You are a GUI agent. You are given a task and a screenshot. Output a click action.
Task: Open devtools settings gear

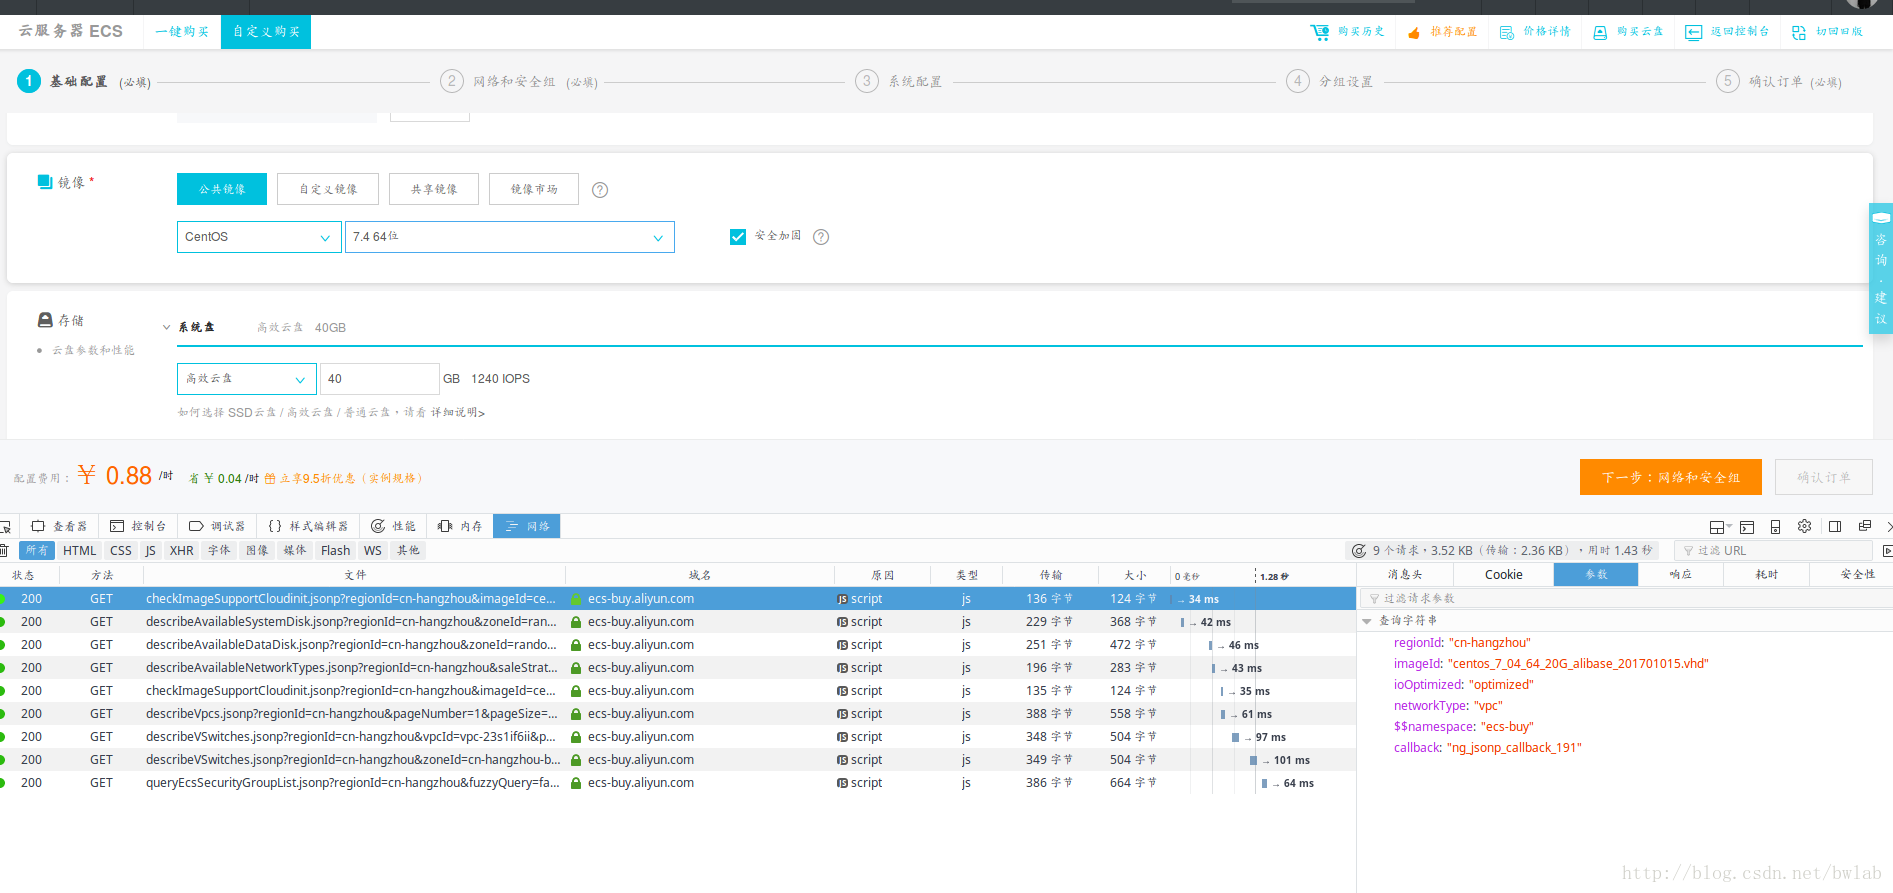1805,526
